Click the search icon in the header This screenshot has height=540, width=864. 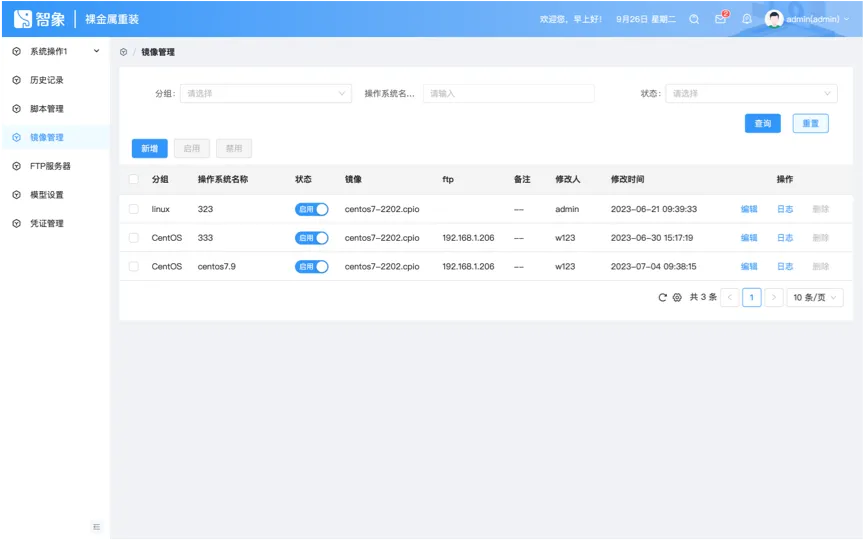[x=694, y=19]
